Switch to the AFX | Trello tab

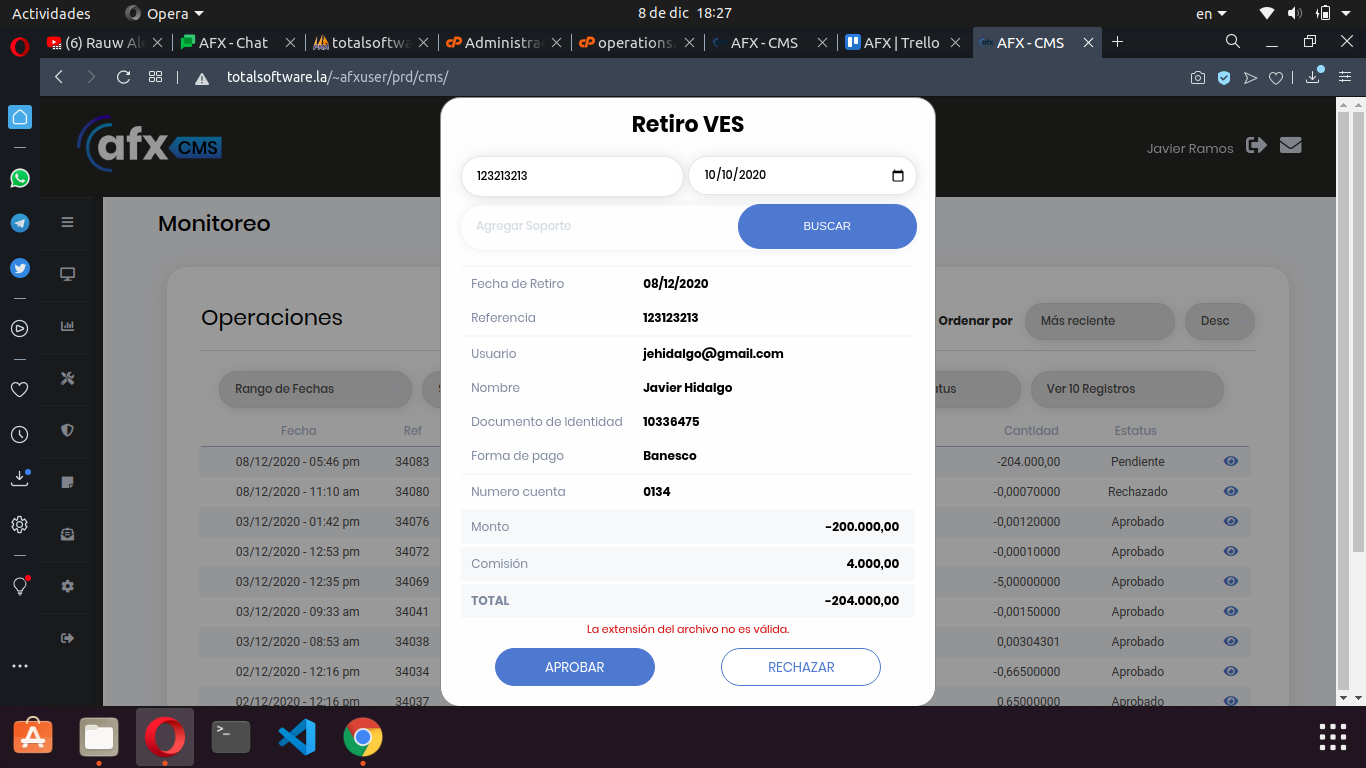coord(901,42)
